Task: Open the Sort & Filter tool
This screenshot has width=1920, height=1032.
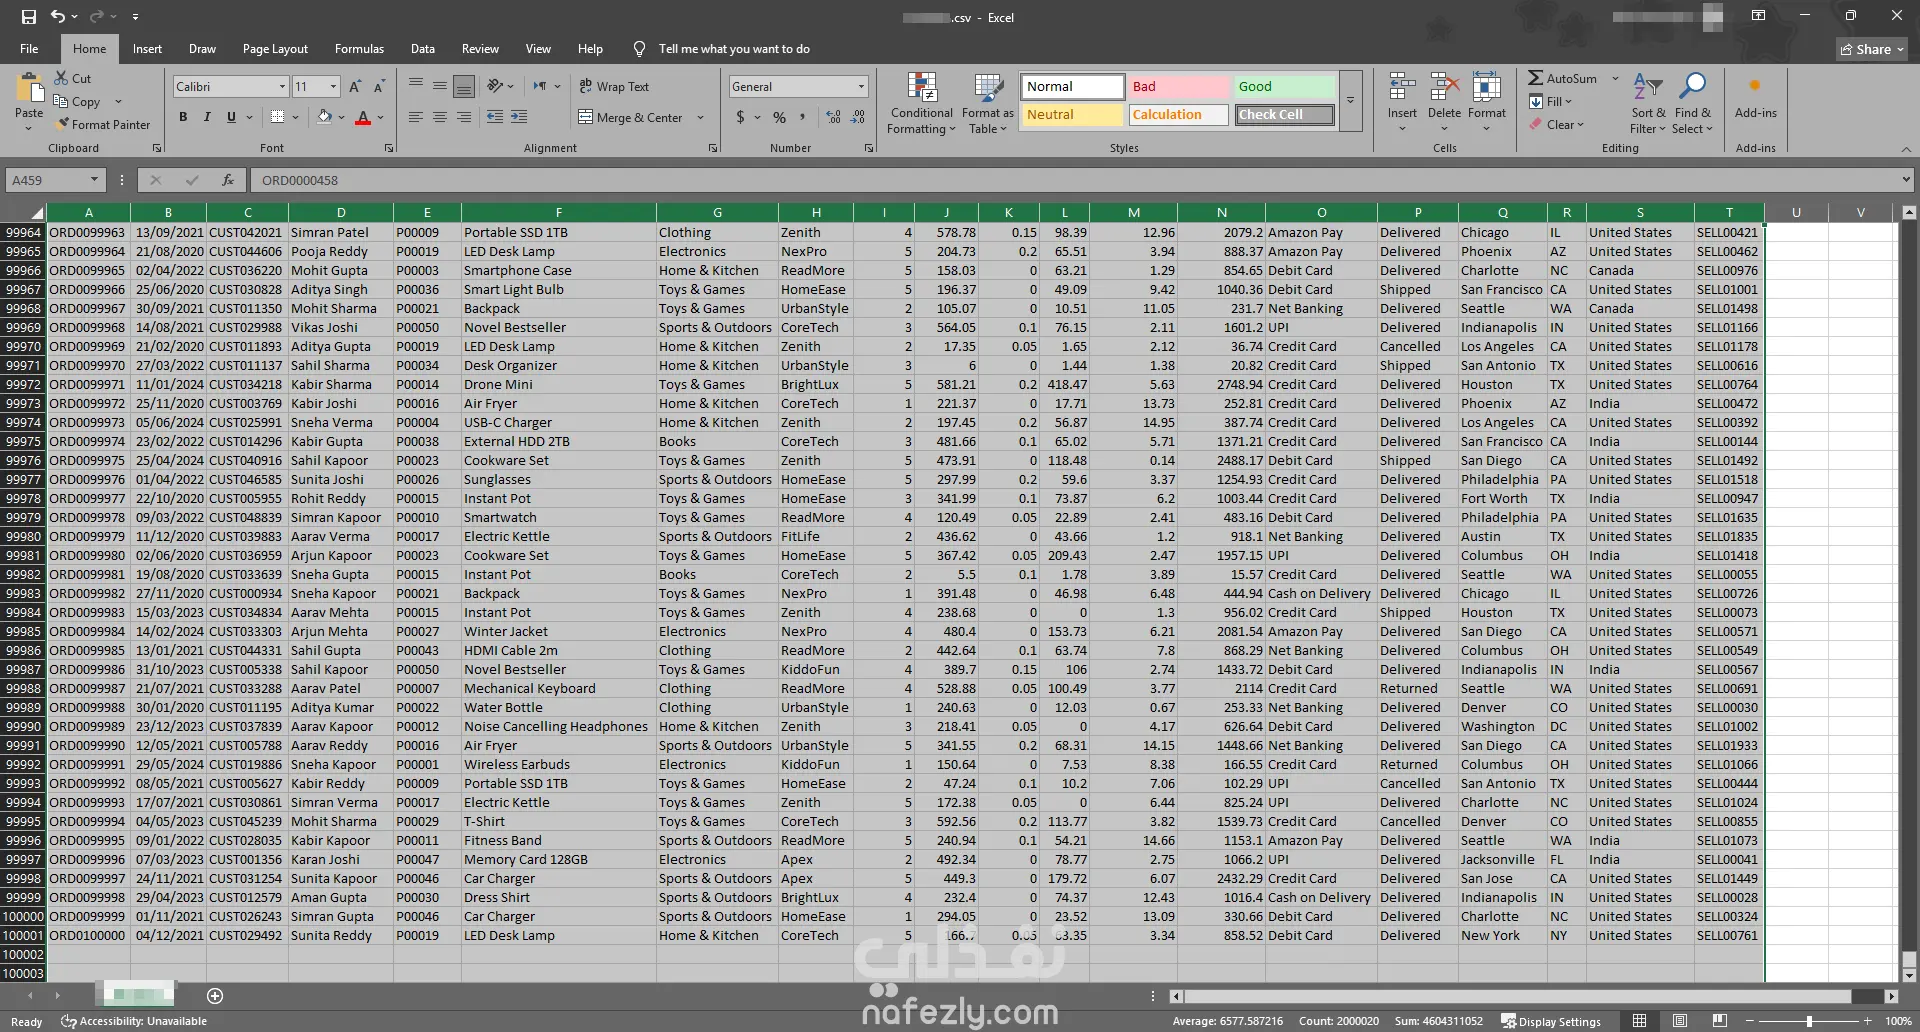Action: coord(1647,103)
